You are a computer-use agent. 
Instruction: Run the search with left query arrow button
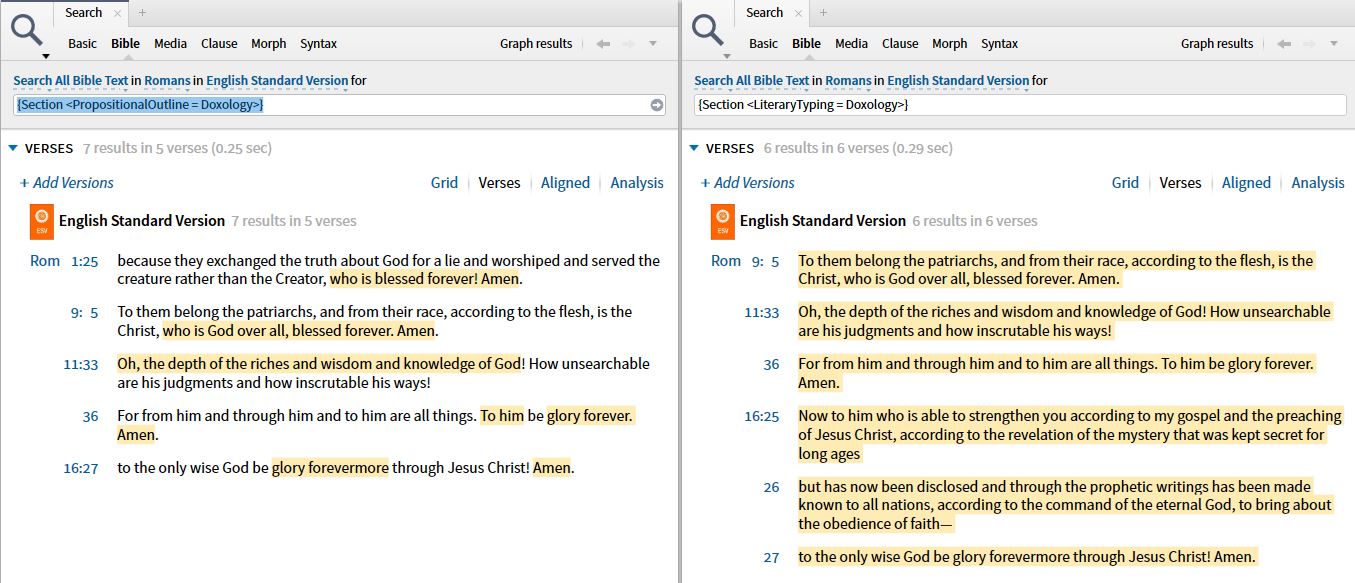click(x=656, y=105)
